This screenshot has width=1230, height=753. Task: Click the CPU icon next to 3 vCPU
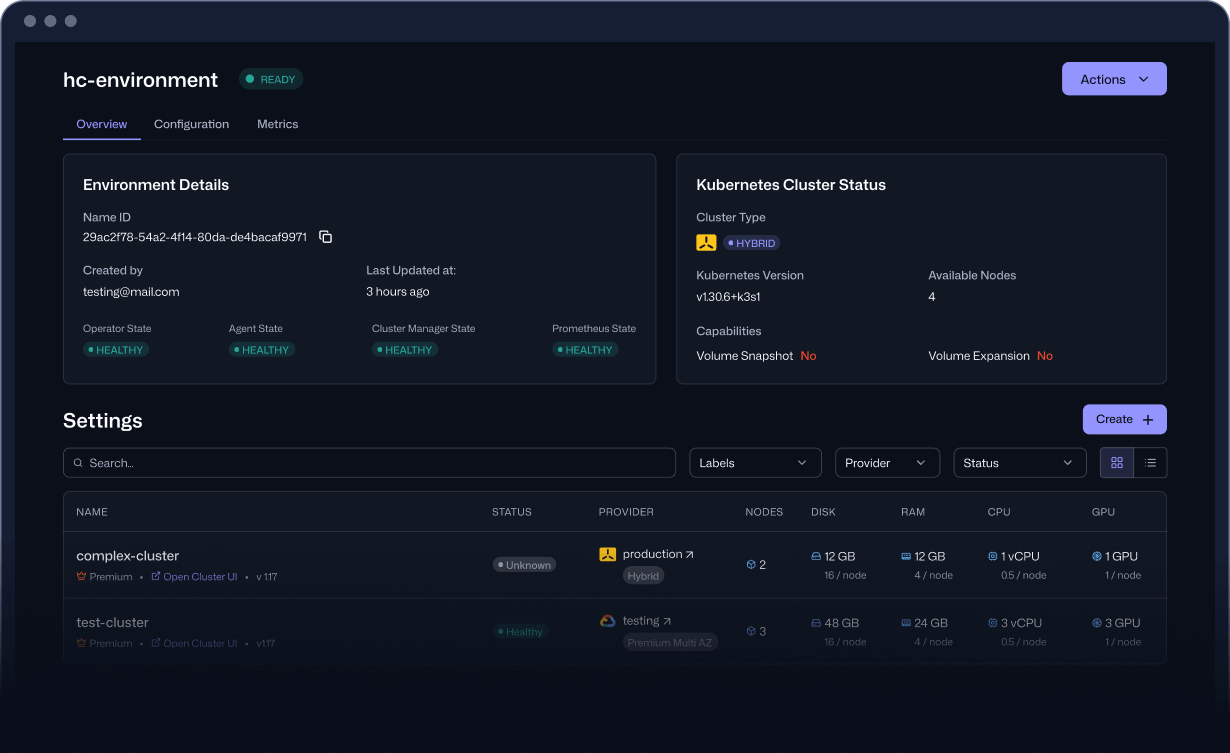click(x=993, y=623)
